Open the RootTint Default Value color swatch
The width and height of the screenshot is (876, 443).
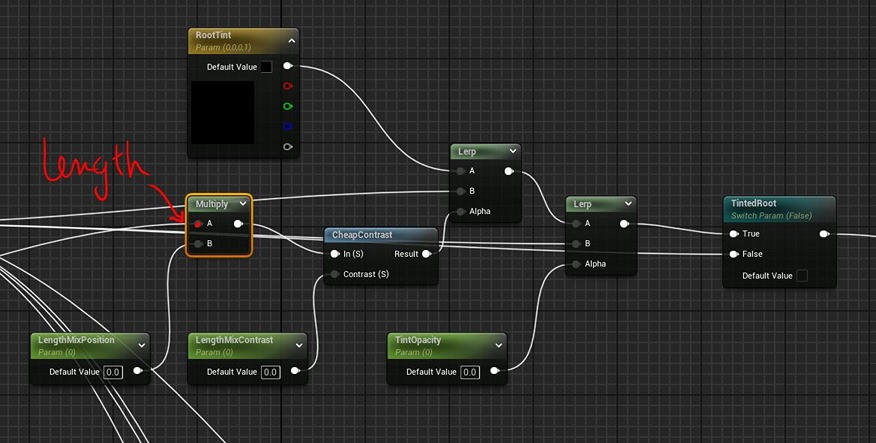[266, 67]
